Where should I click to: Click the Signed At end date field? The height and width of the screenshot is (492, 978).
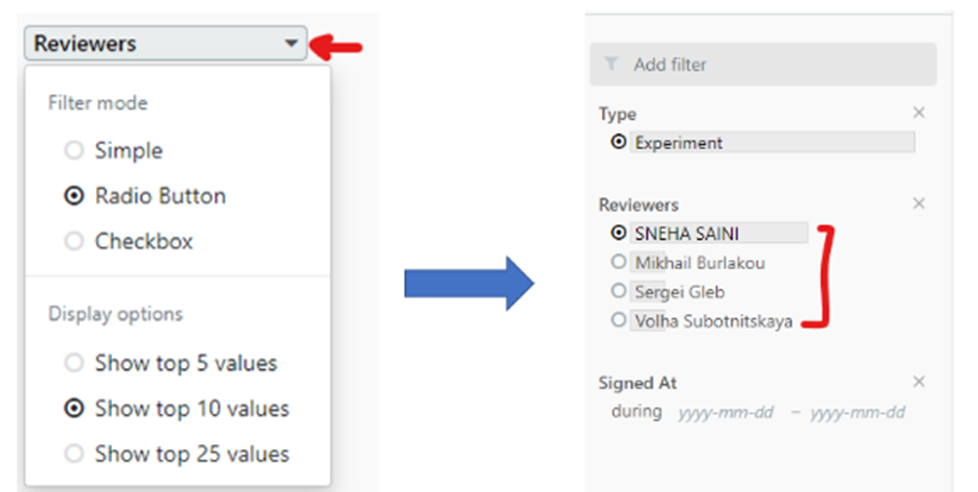(858, 412)
